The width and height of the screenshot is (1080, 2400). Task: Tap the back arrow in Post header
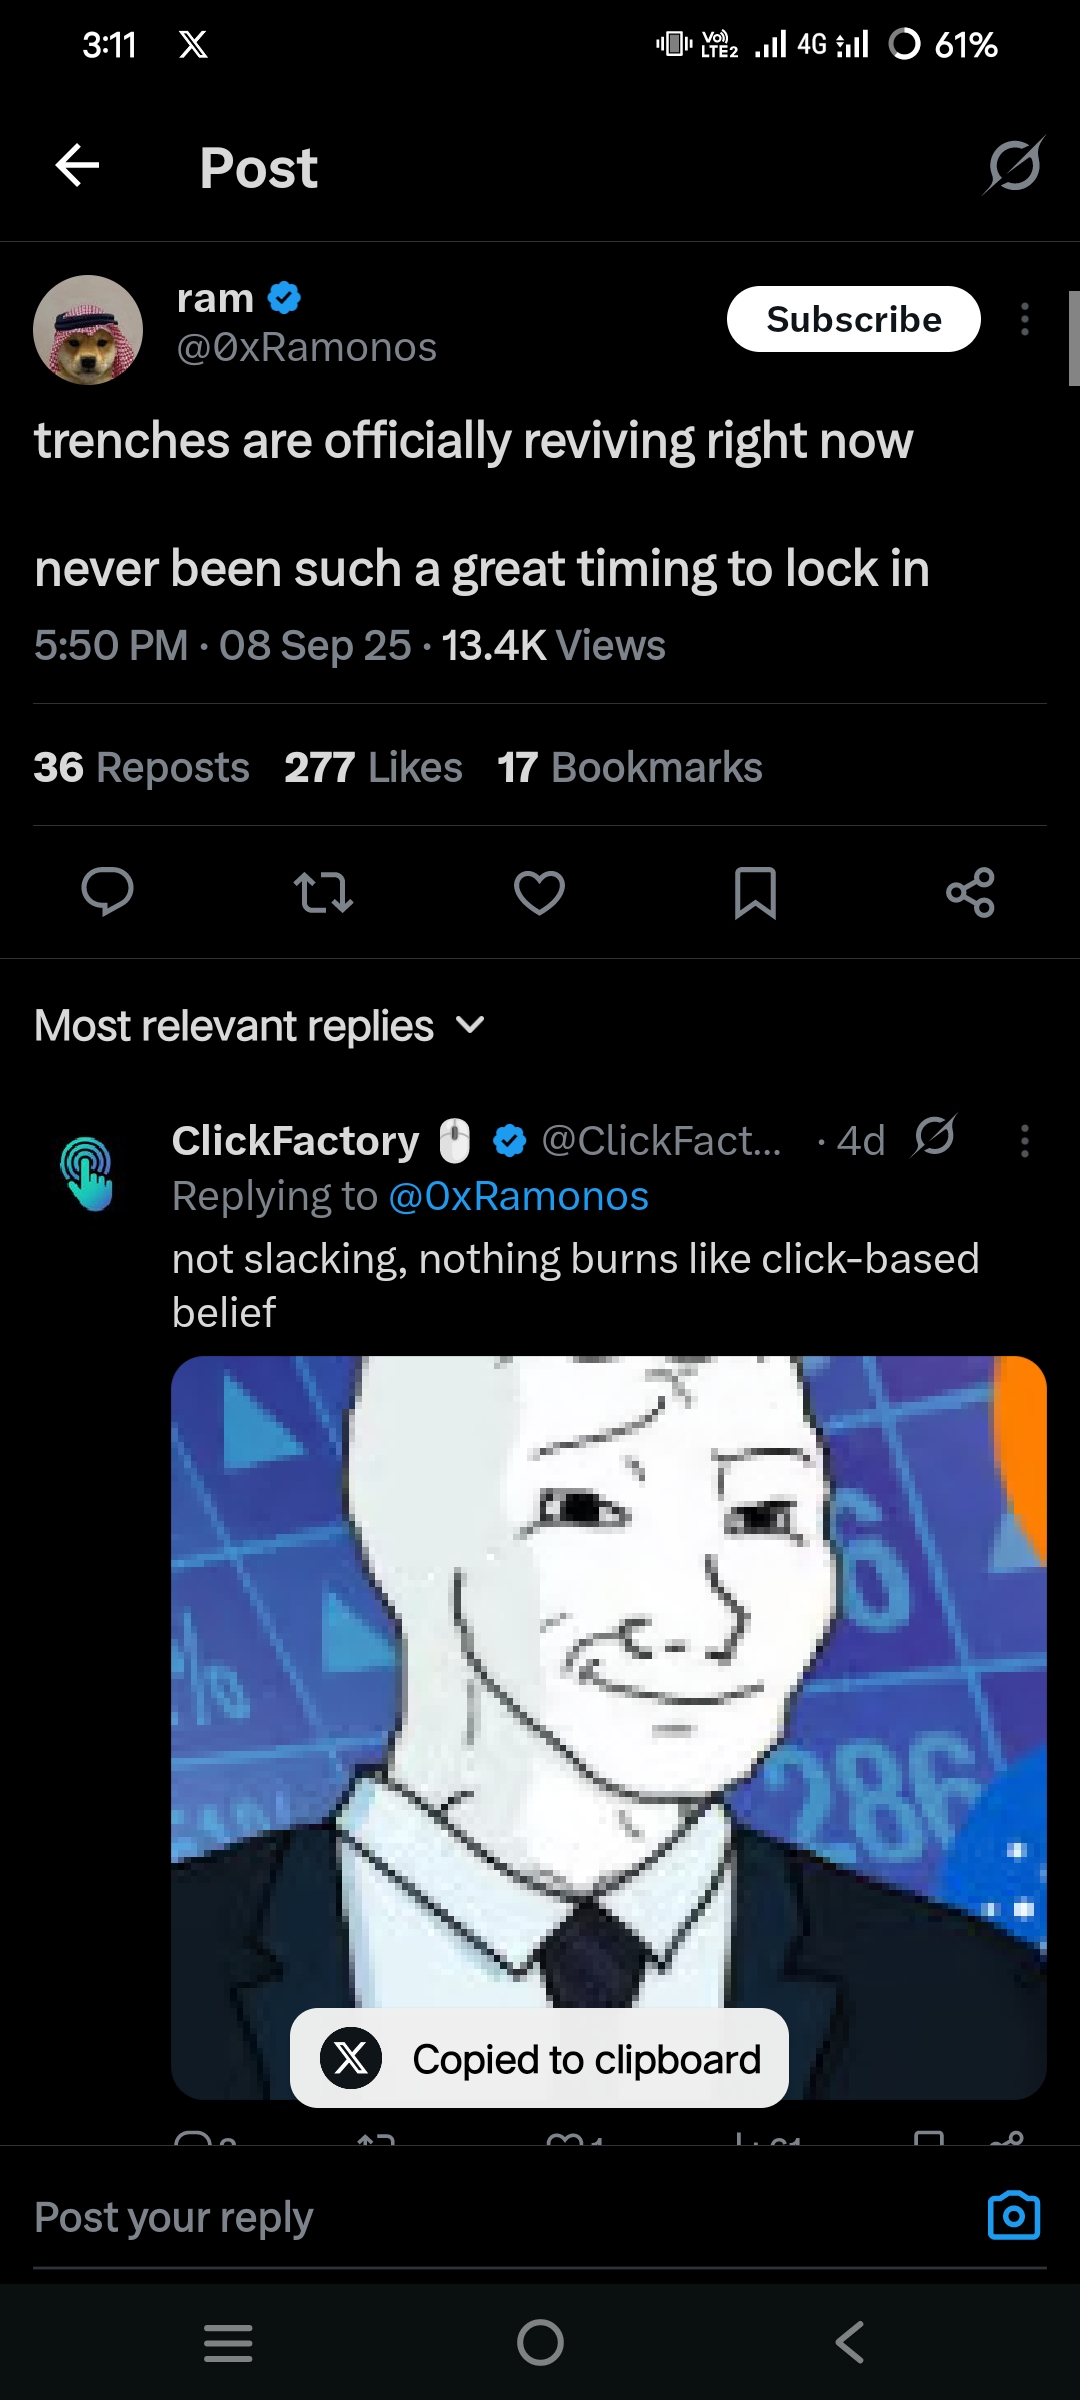click(x=77, y=166)
